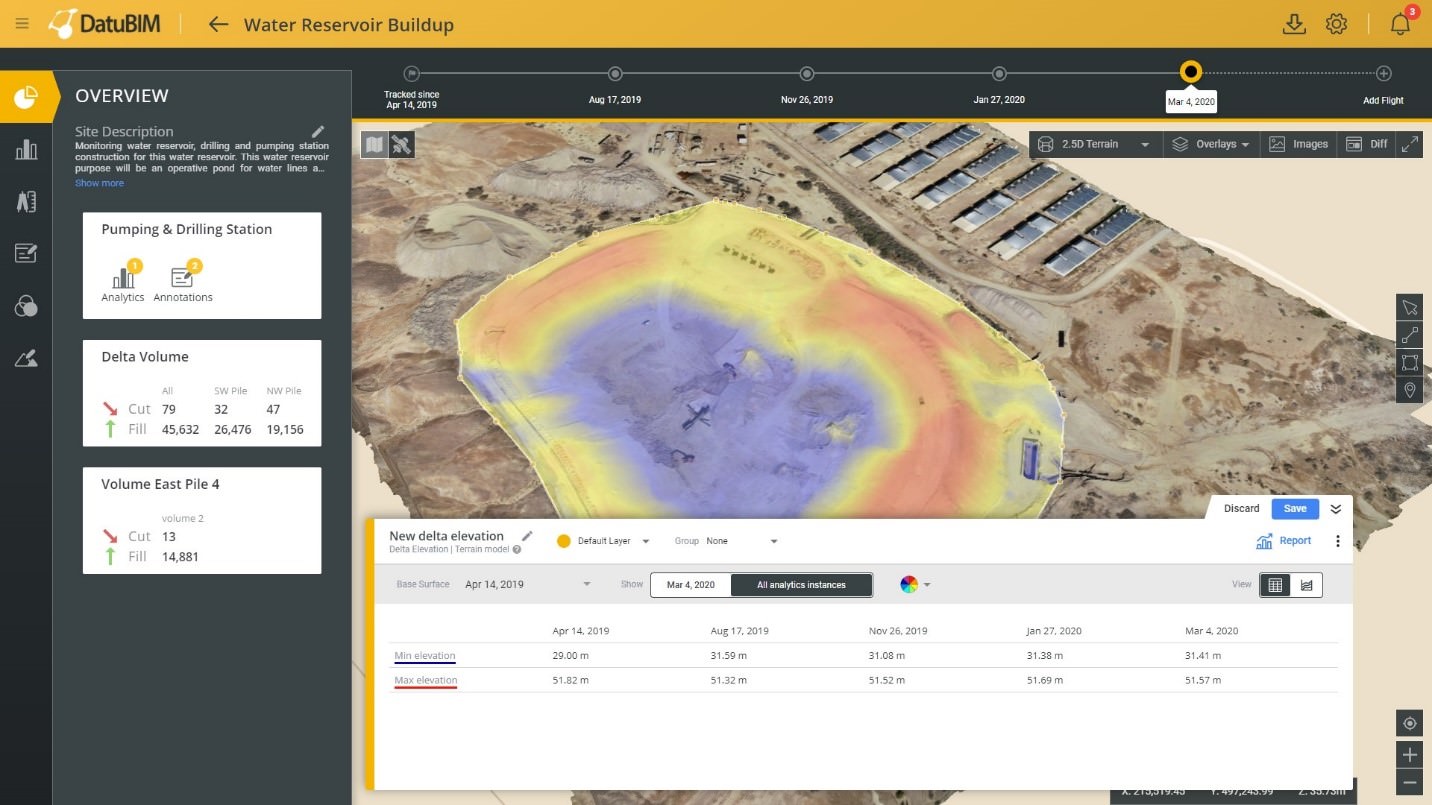Open the notifications bell
This screenshot has width=1432, height=805.
(1400, 25)
